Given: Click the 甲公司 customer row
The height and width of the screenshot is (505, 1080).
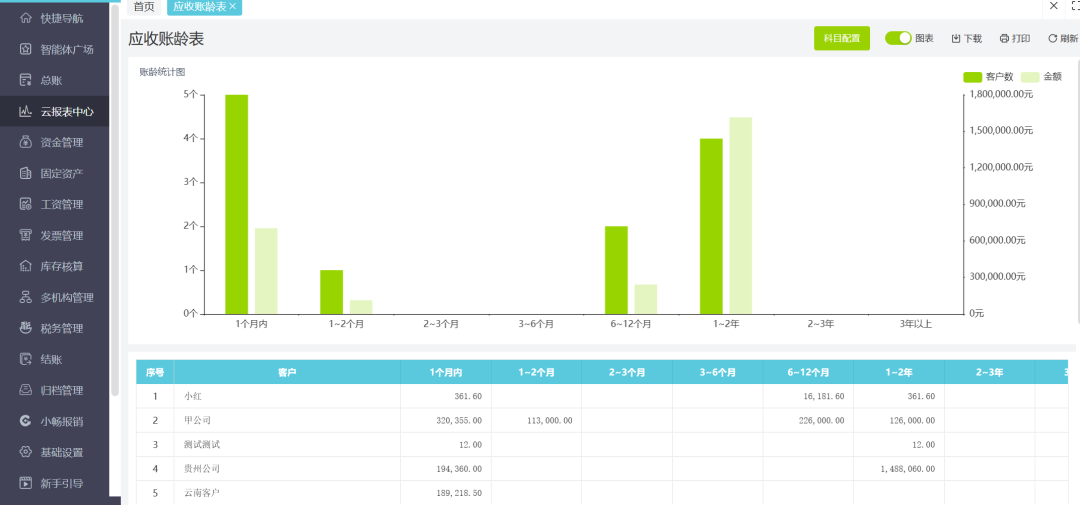Looking at the screenshot, I should pos(198,420).
